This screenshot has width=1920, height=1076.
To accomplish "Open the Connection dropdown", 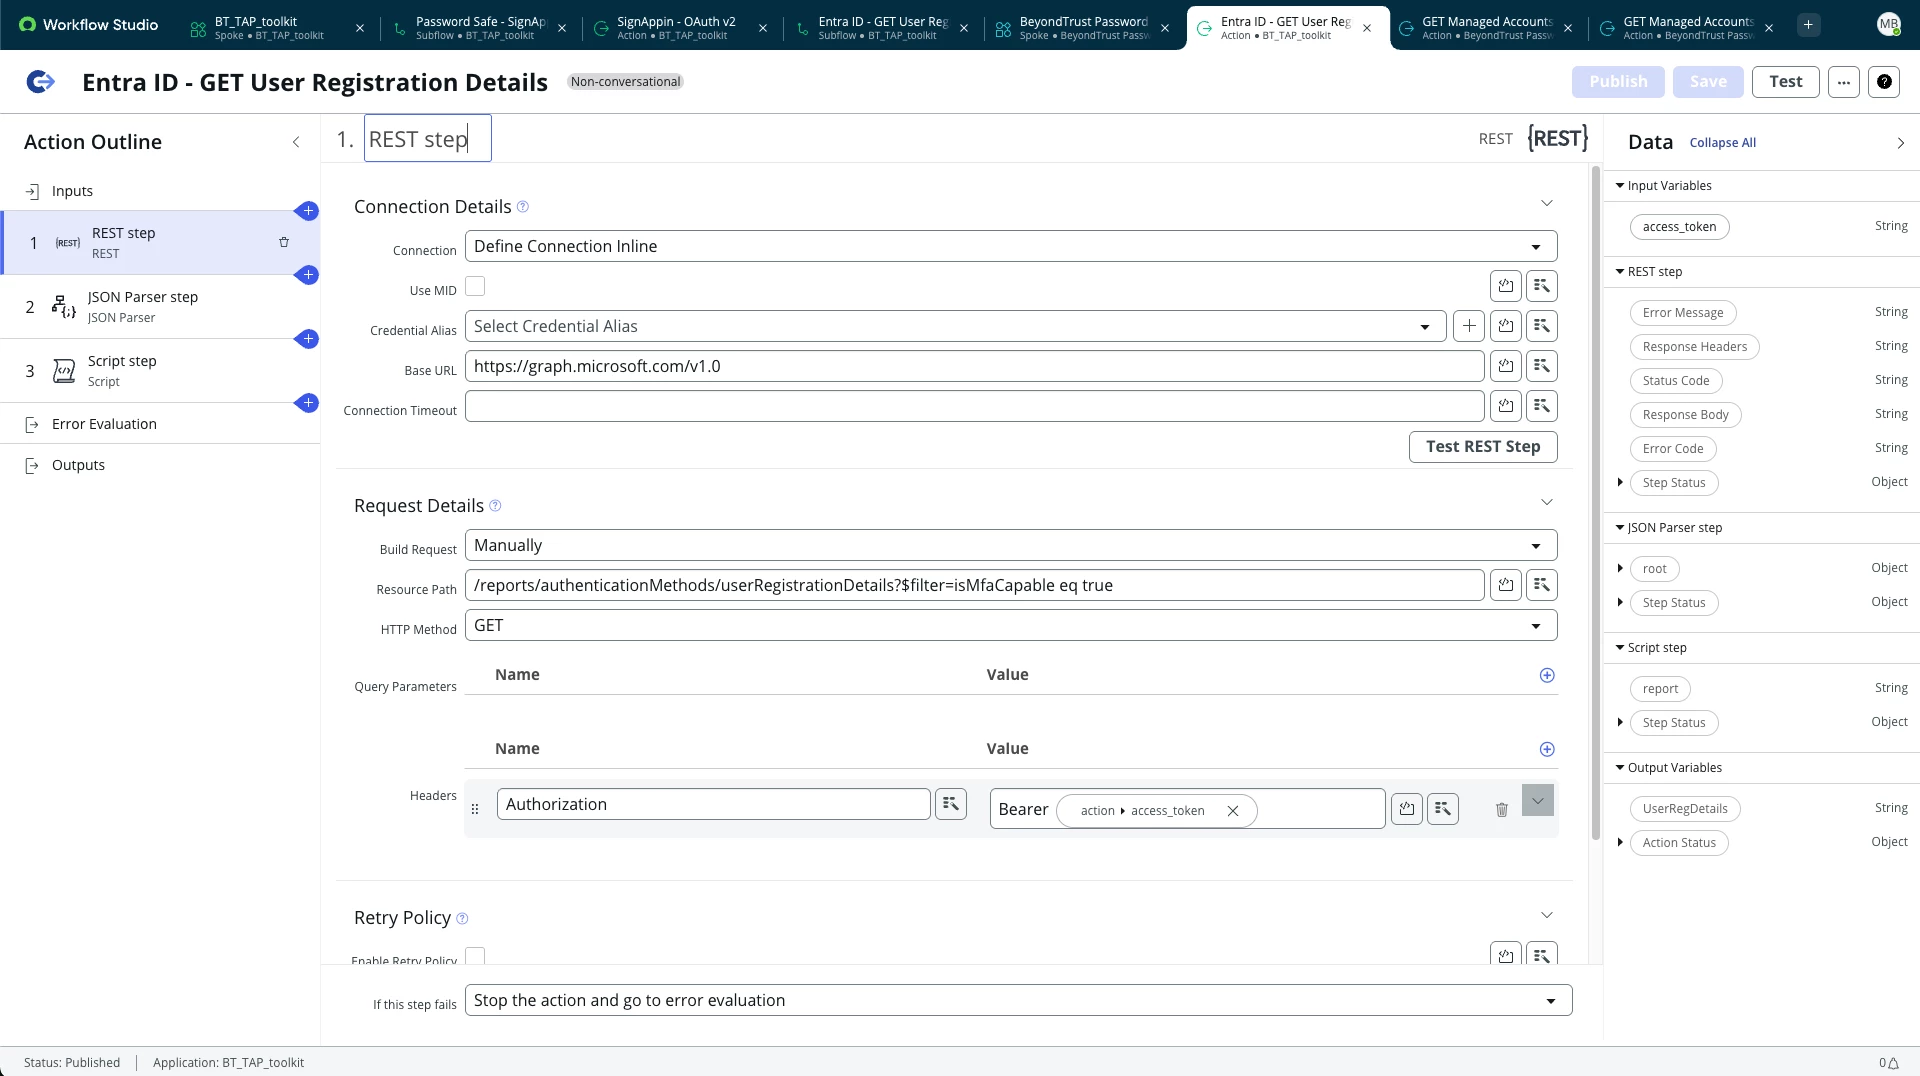I will tap(1011, 246).
